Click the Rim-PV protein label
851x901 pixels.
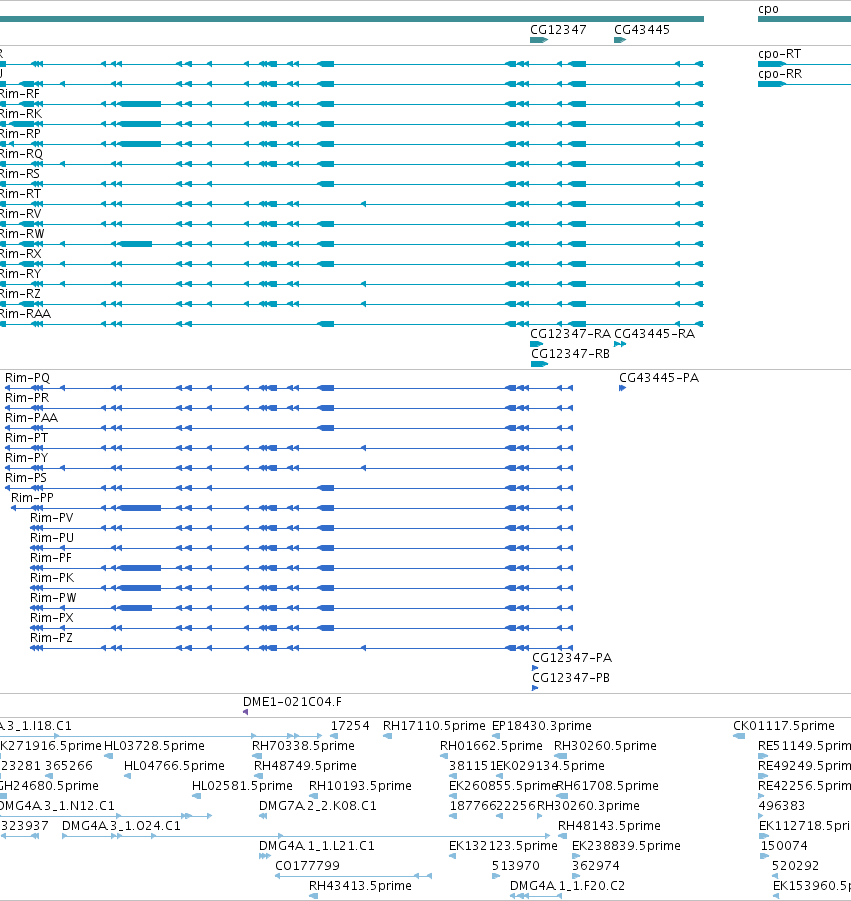pos(52,518)
